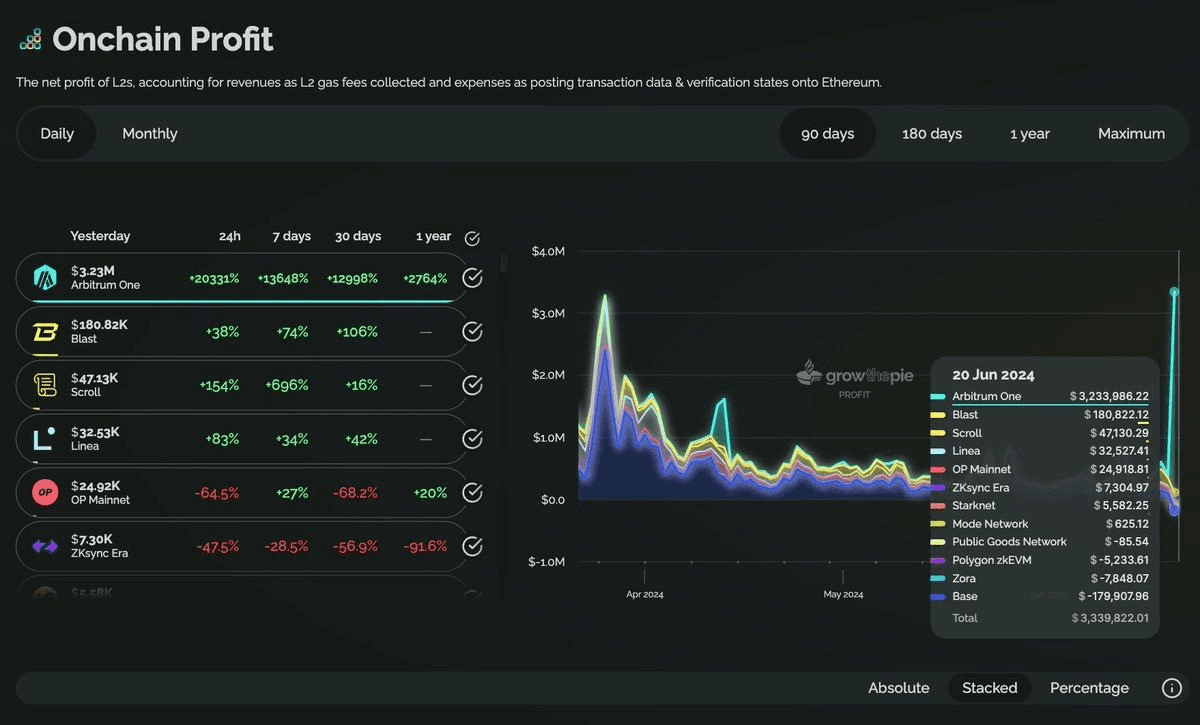
Task: Select the 180 days timeframe
Action: pyautogui.click(x=931, y=134)
